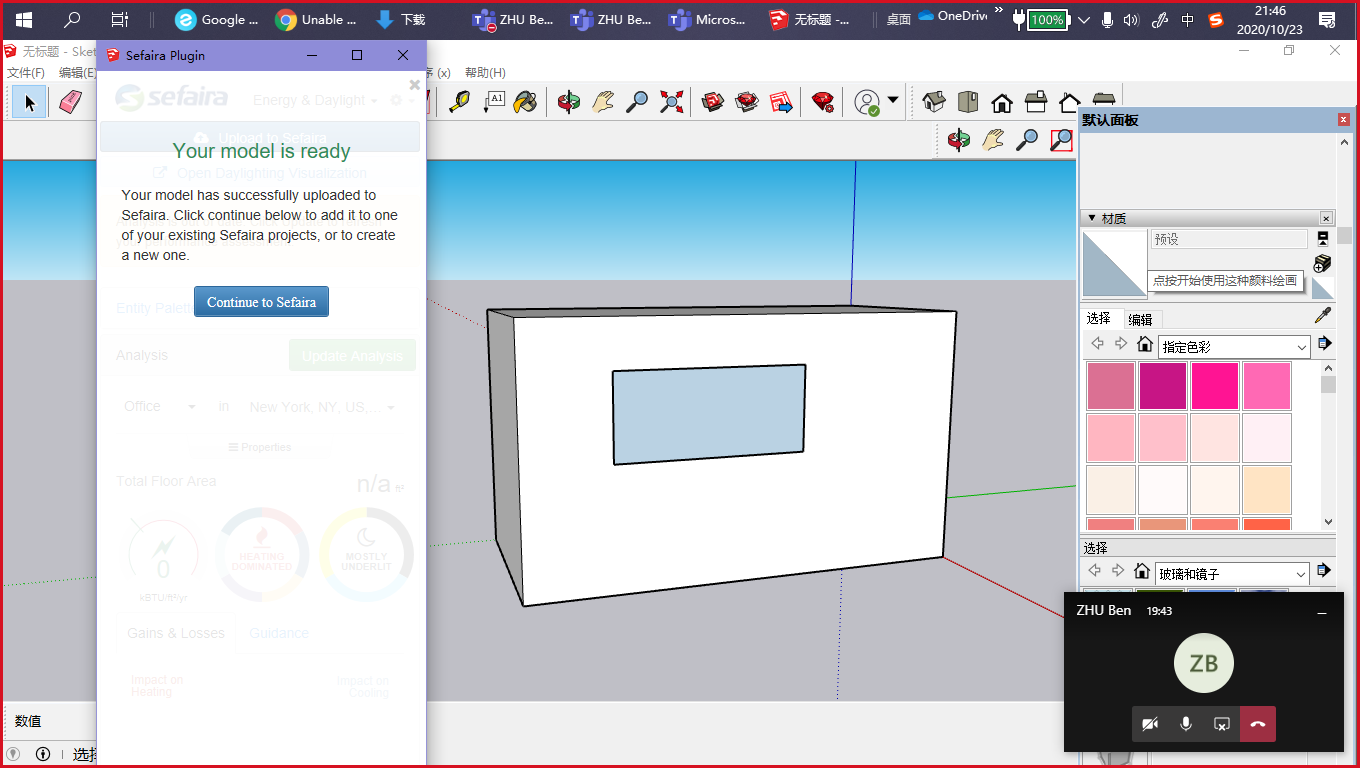Open the Extension Manager ruby icon
The width and height of the screenshot is (1360, 768).
tap(822, 102)
